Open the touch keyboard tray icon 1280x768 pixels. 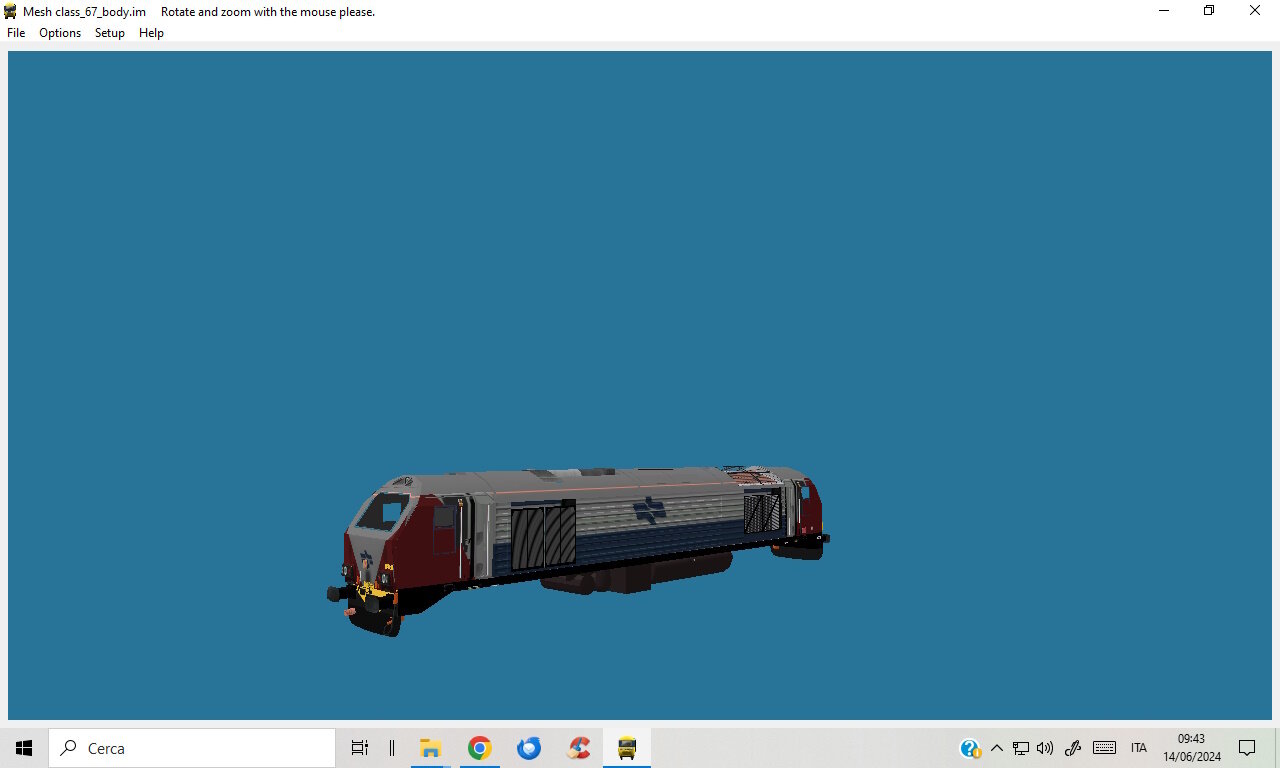pos(1105,748)
